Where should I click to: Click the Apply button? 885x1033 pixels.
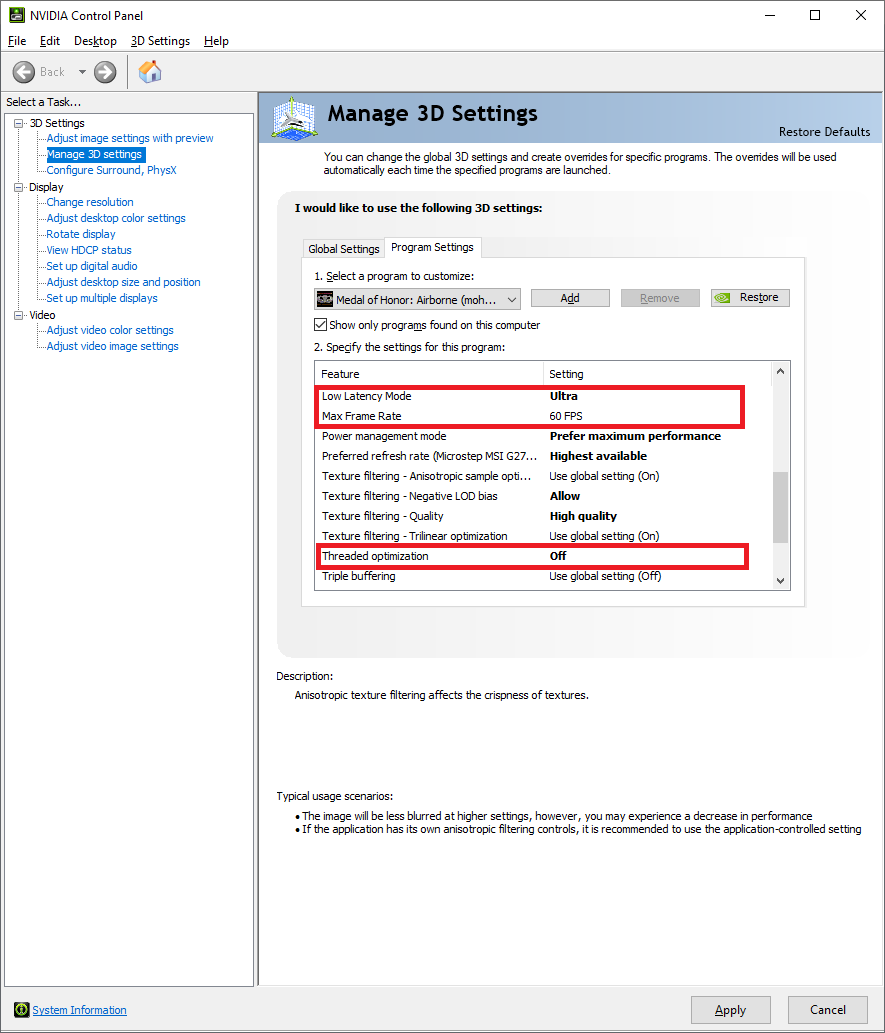730,1010
